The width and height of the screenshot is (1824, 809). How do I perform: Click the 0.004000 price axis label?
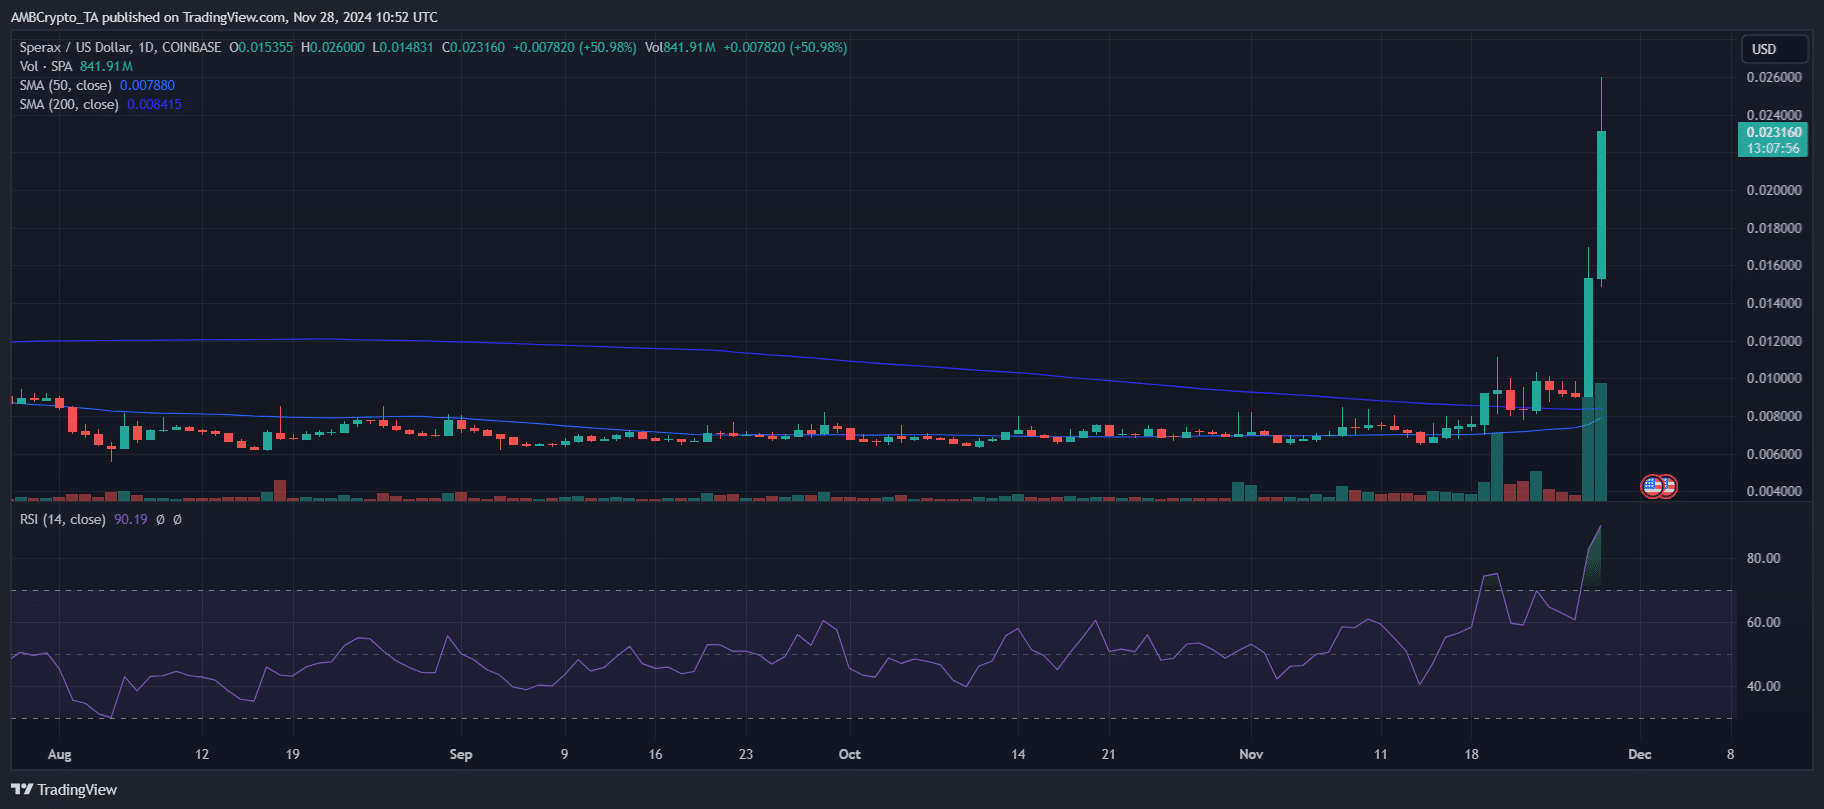[1774, 491]
